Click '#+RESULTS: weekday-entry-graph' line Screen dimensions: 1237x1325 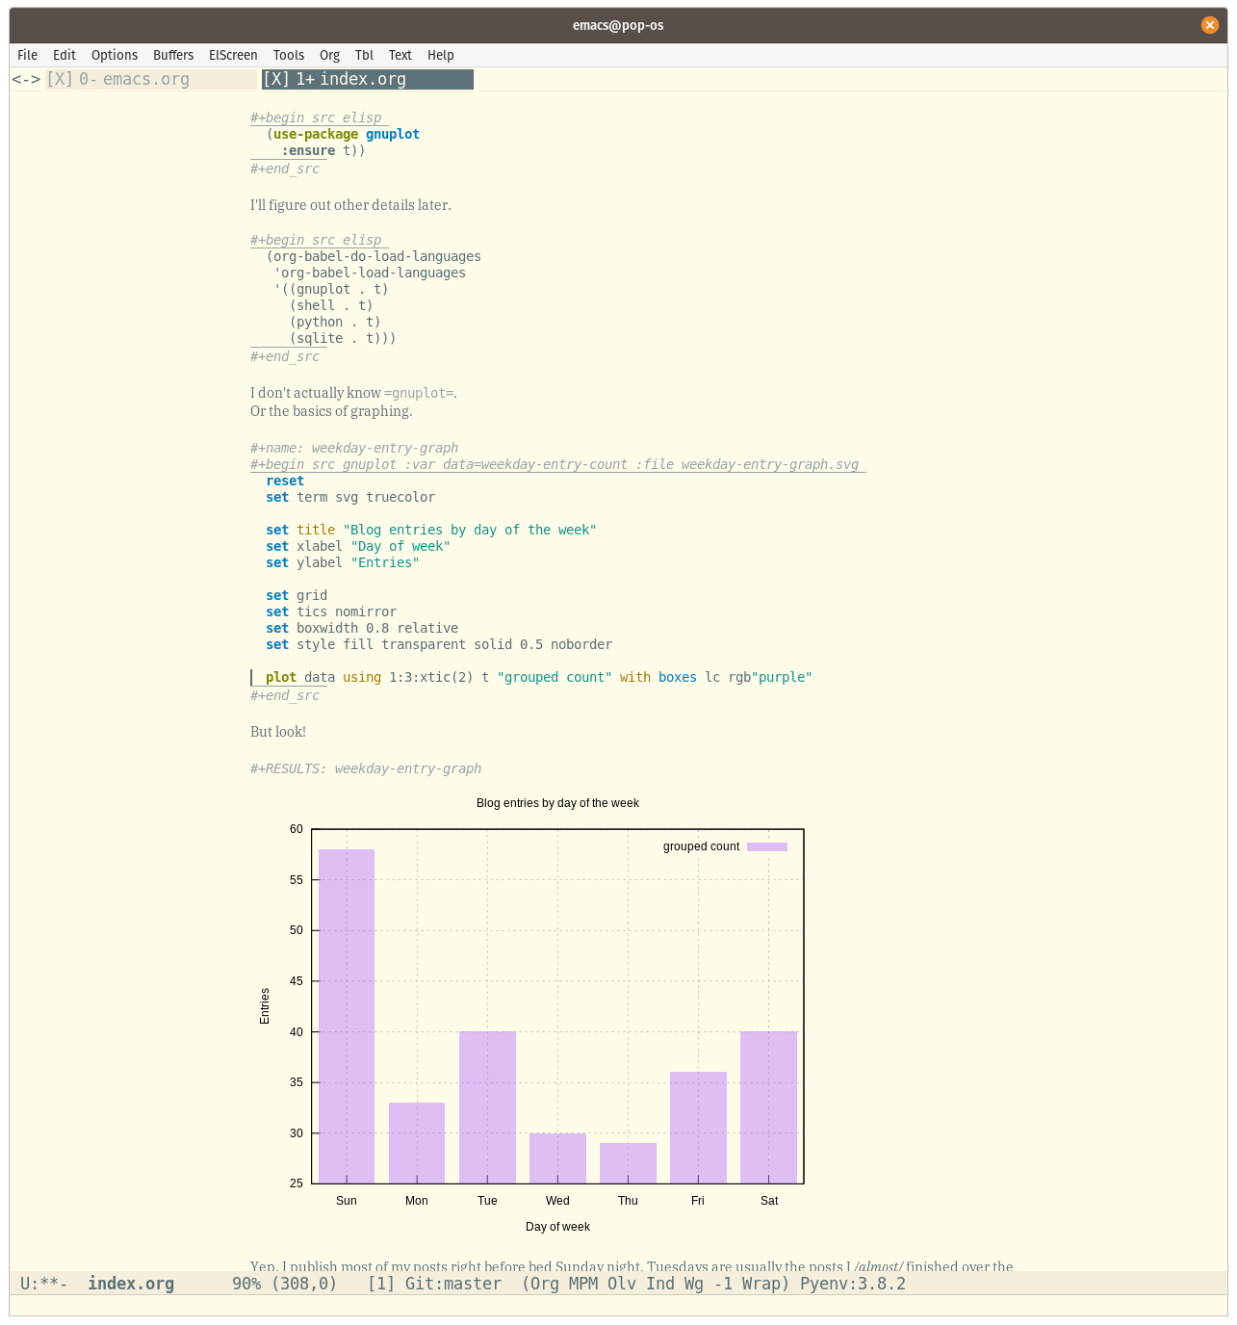366,769
